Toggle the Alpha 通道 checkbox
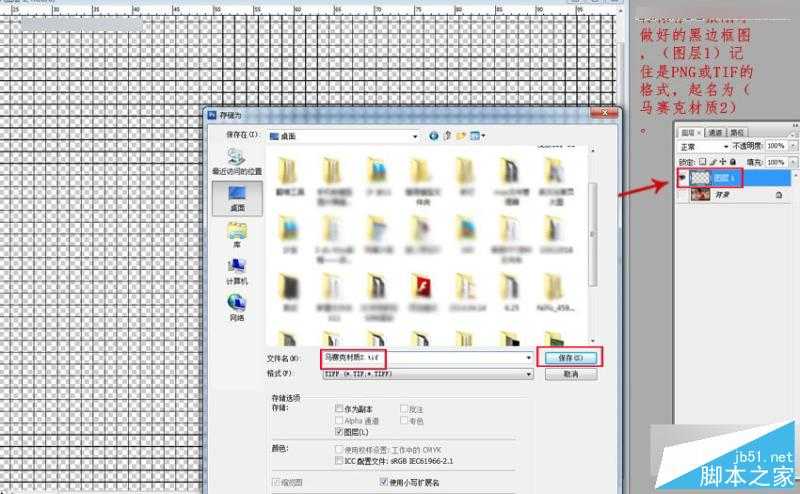The width and height of the screenshot is (800, 494). coord(339,421)
